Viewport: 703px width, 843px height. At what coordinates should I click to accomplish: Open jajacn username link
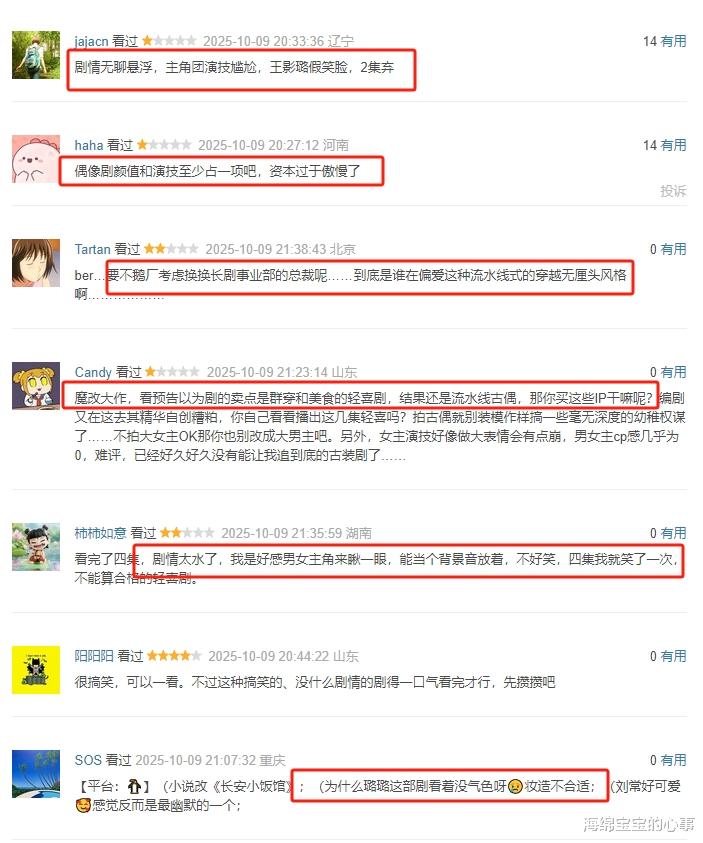coord(91,41)
